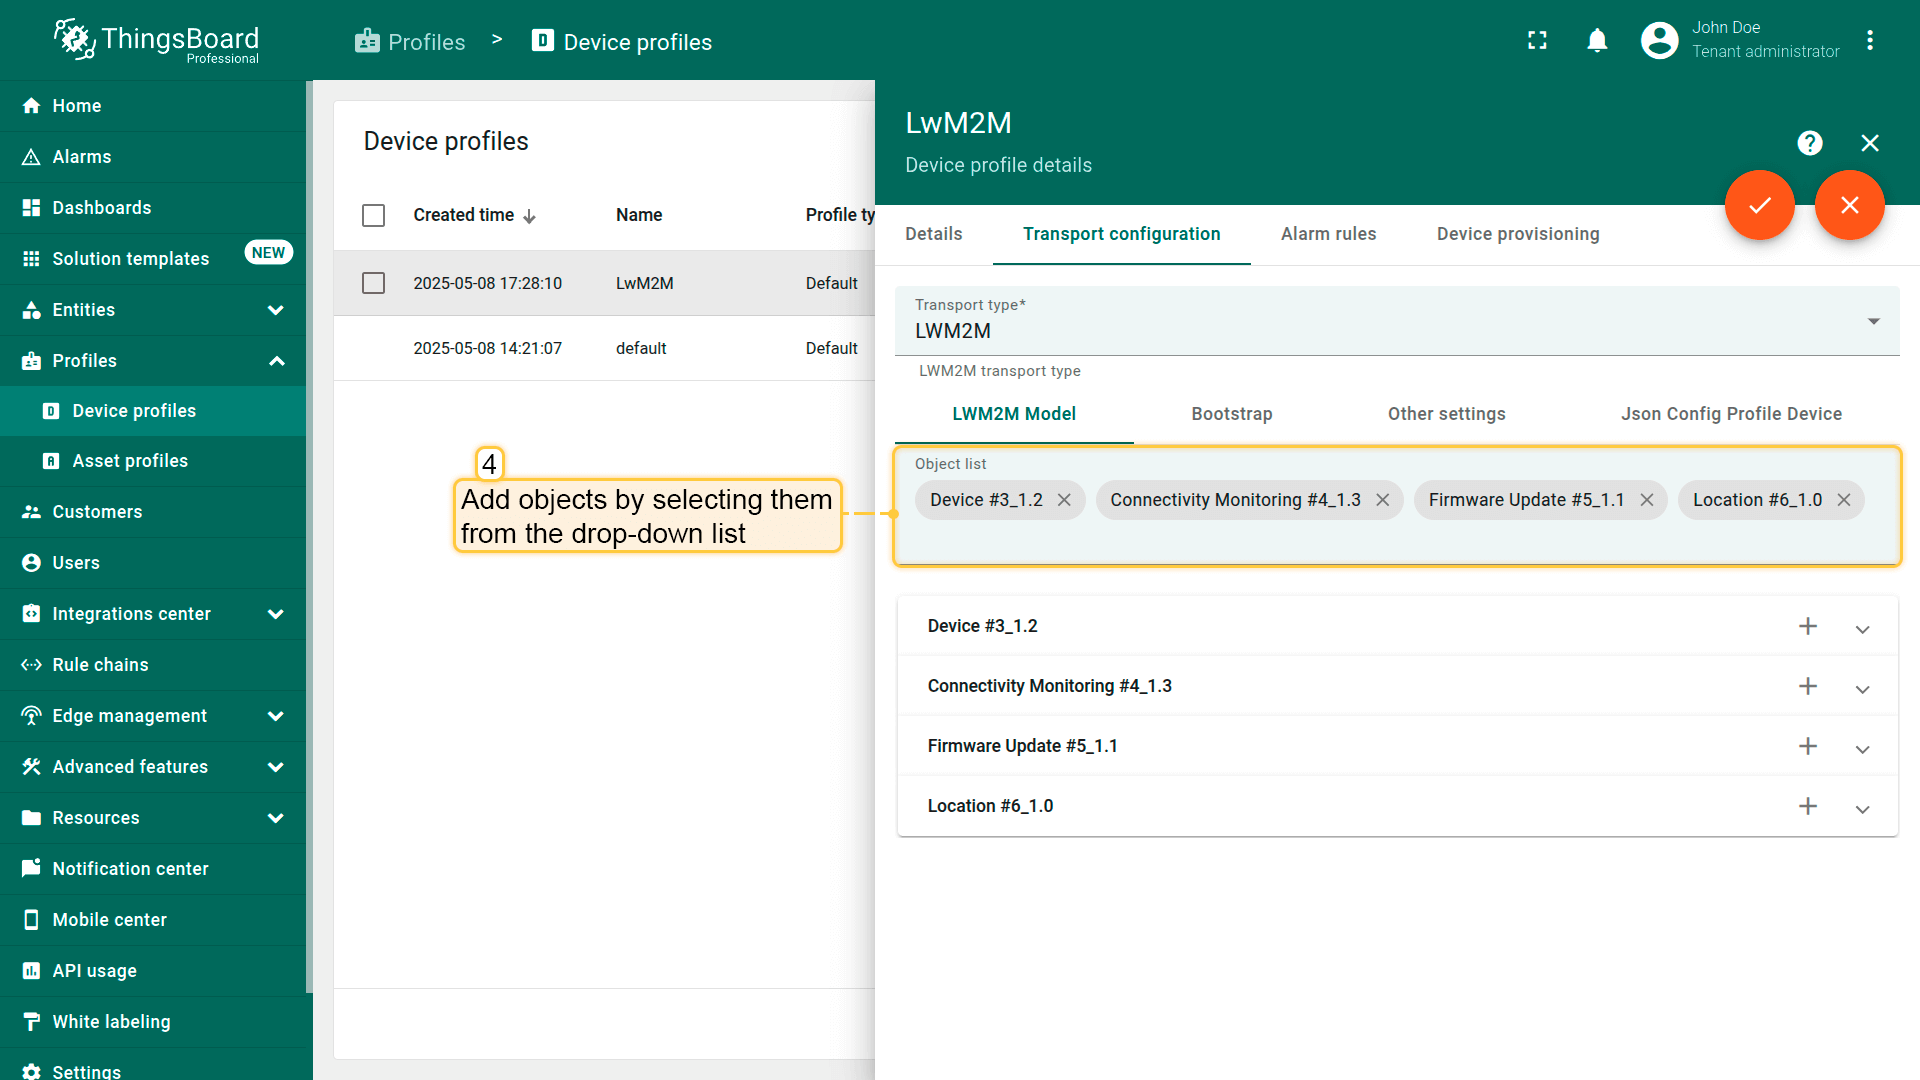
Task: Switch to Alarm rules tab
Action: [x=1328, y=234]
